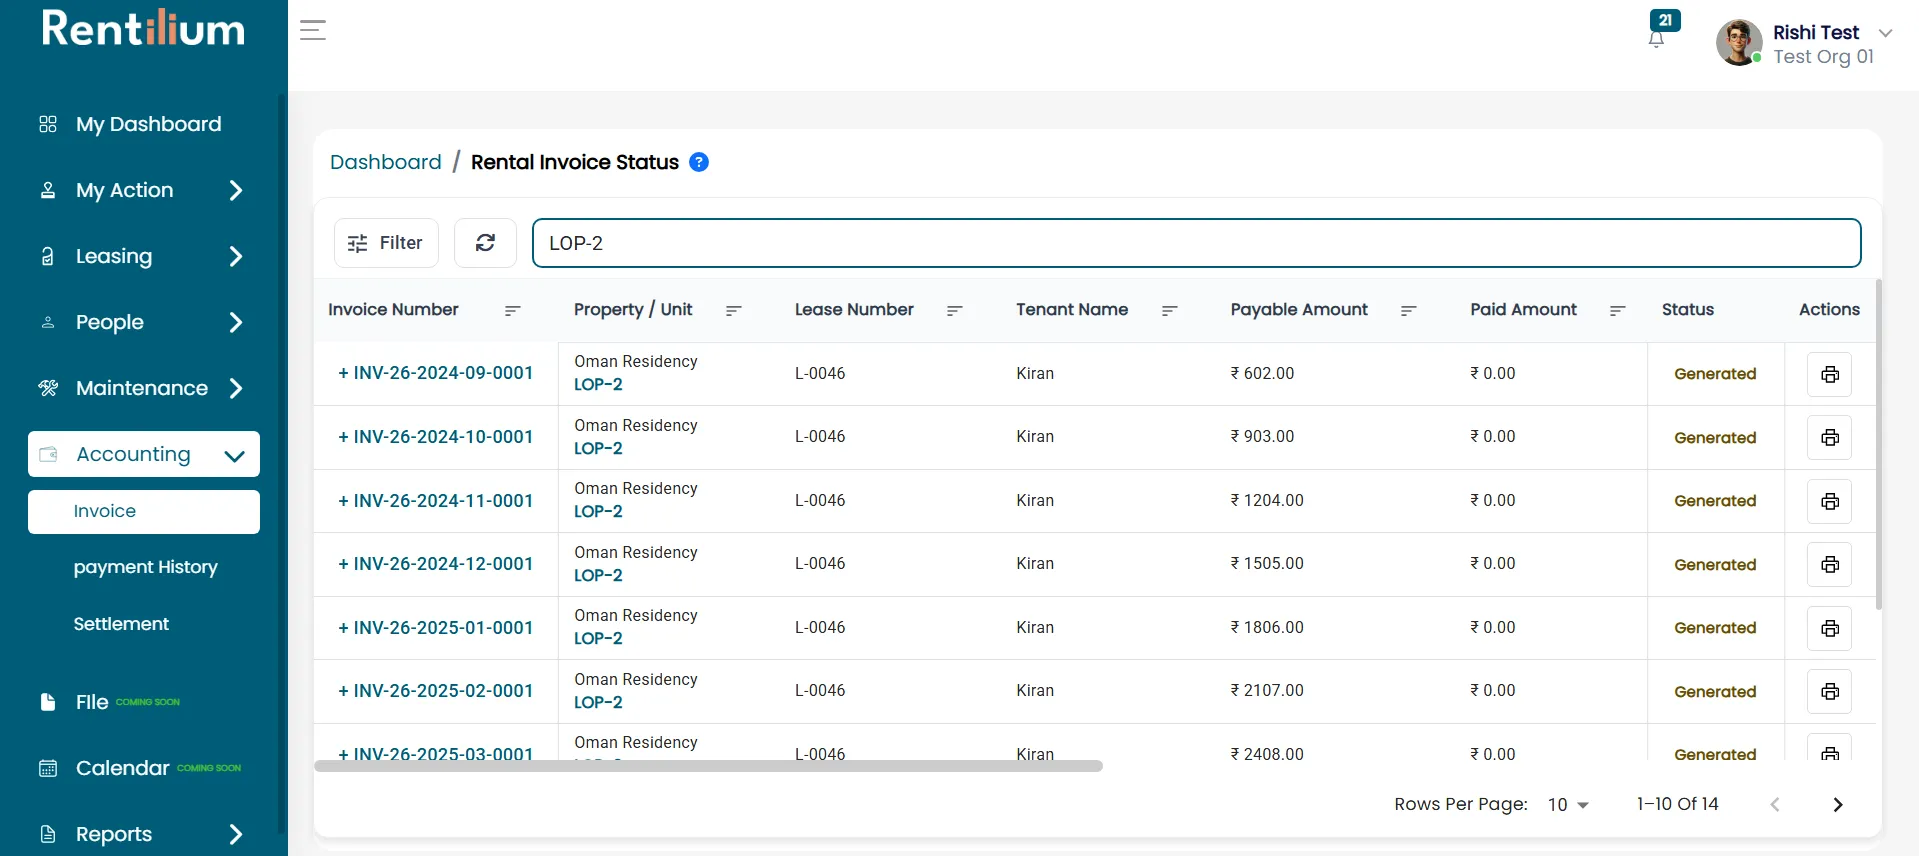Select the Invoice submenu item
Image resolution: width=1919 pixels, height=856 pixels.
click(x=144, y=512)
